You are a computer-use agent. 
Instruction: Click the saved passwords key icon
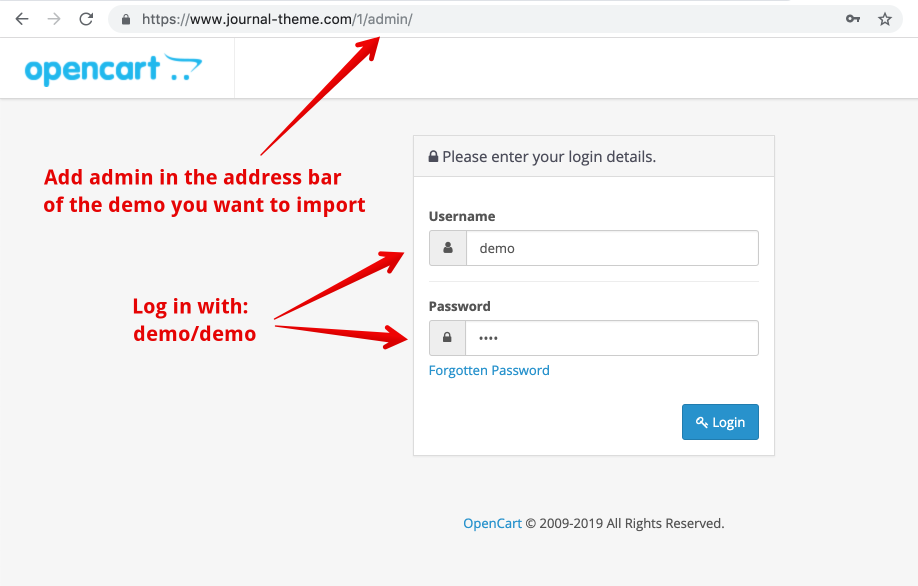coord(853,19)
